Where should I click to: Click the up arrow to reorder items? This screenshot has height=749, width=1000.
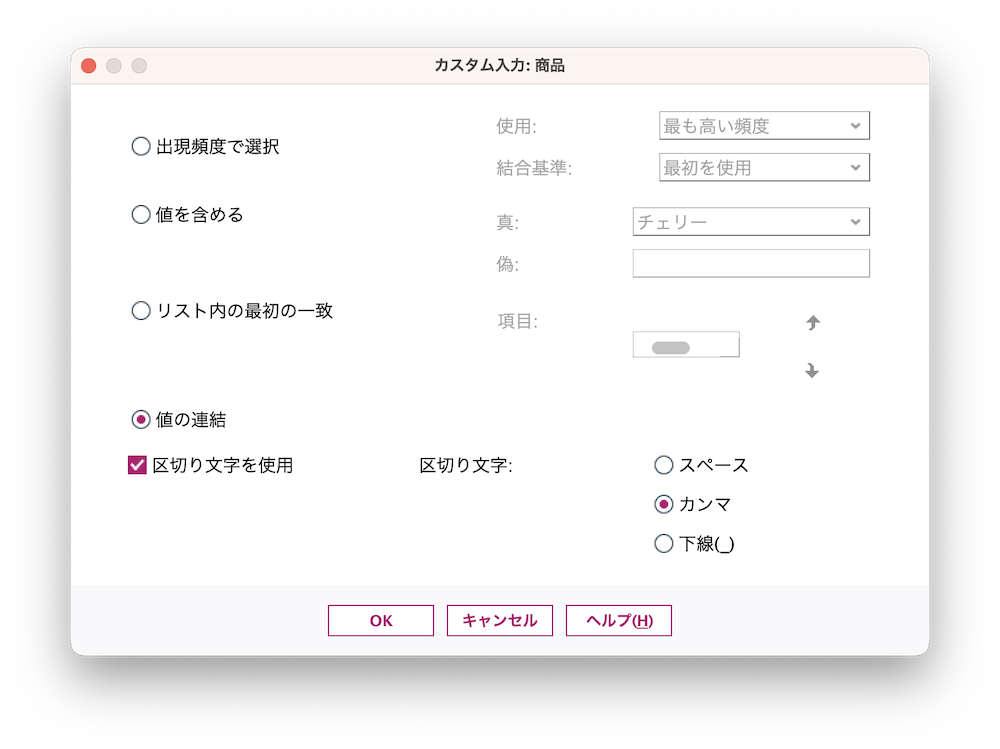[x=812, y=322]
